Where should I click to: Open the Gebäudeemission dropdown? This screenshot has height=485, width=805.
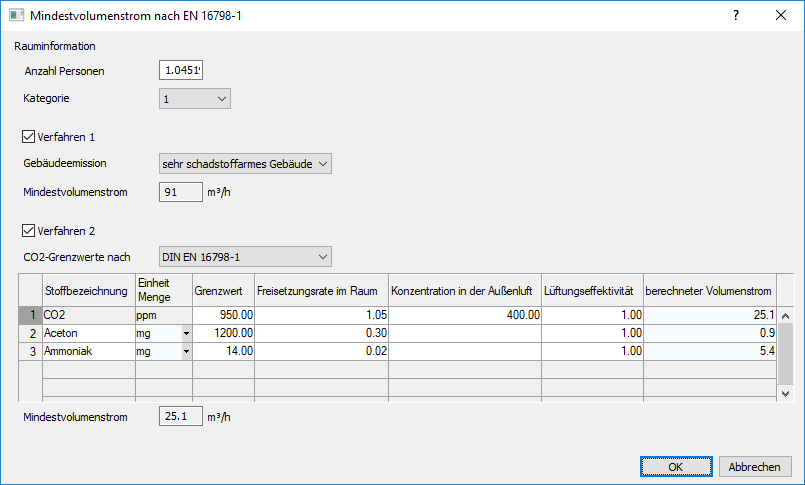pos(245,164)
